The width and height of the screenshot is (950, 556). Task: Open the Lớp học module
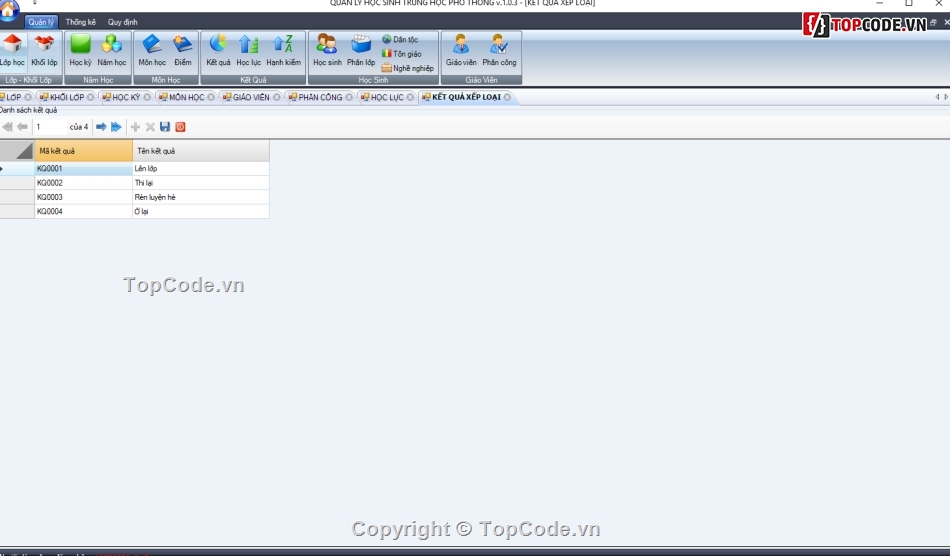point(13,49)
